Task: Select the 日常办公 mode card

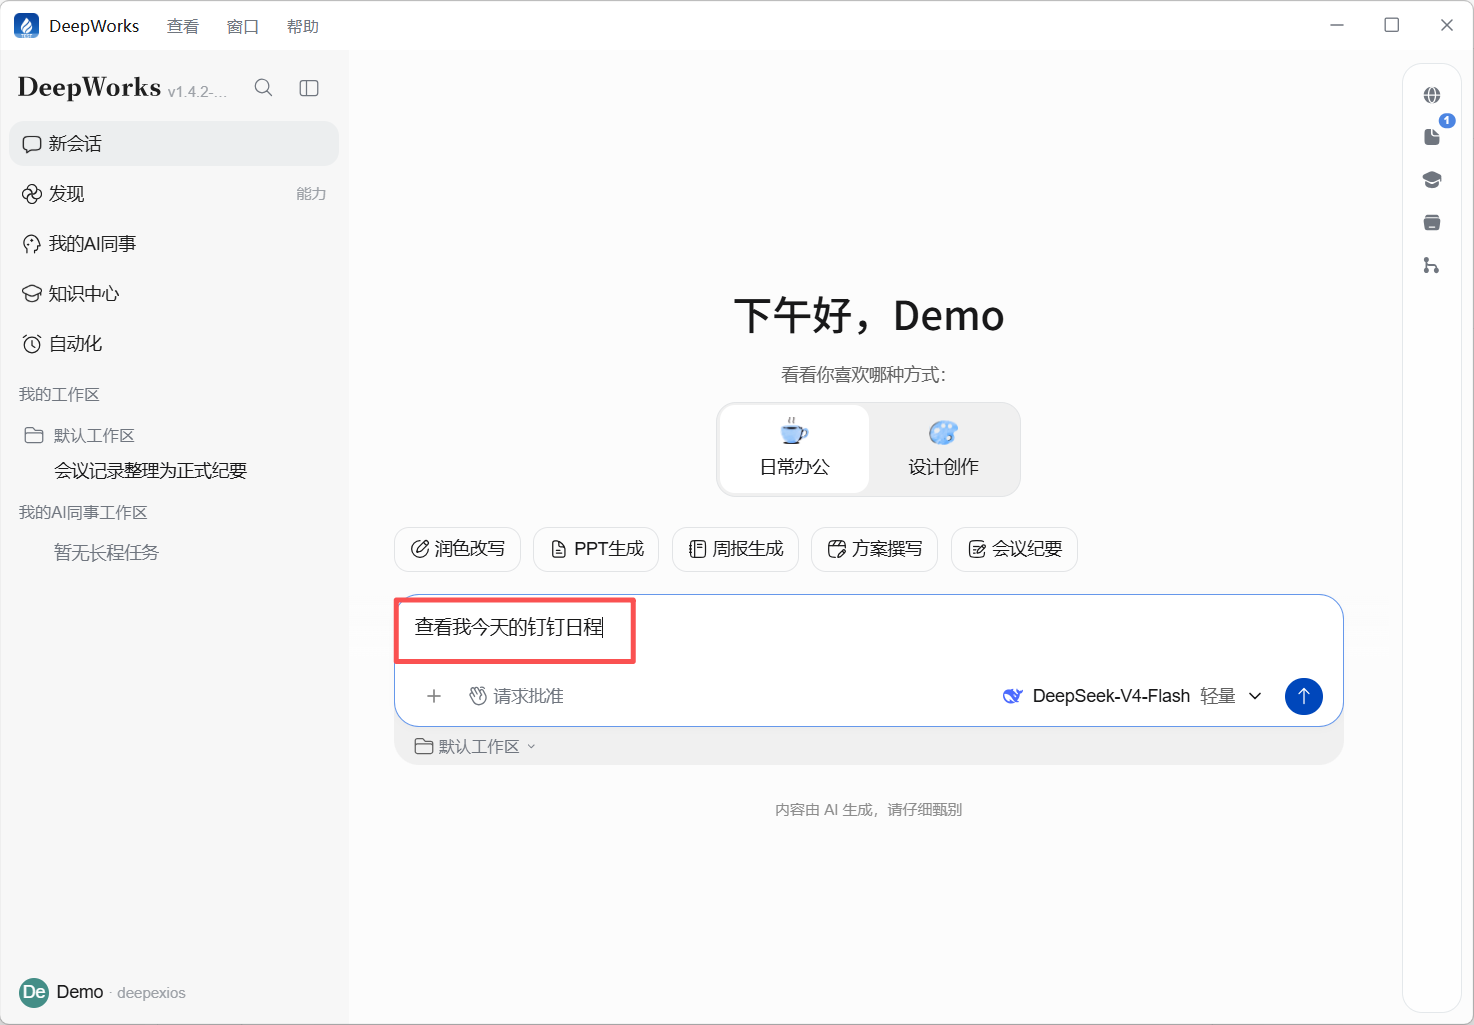Action: (x=795, y=449)
